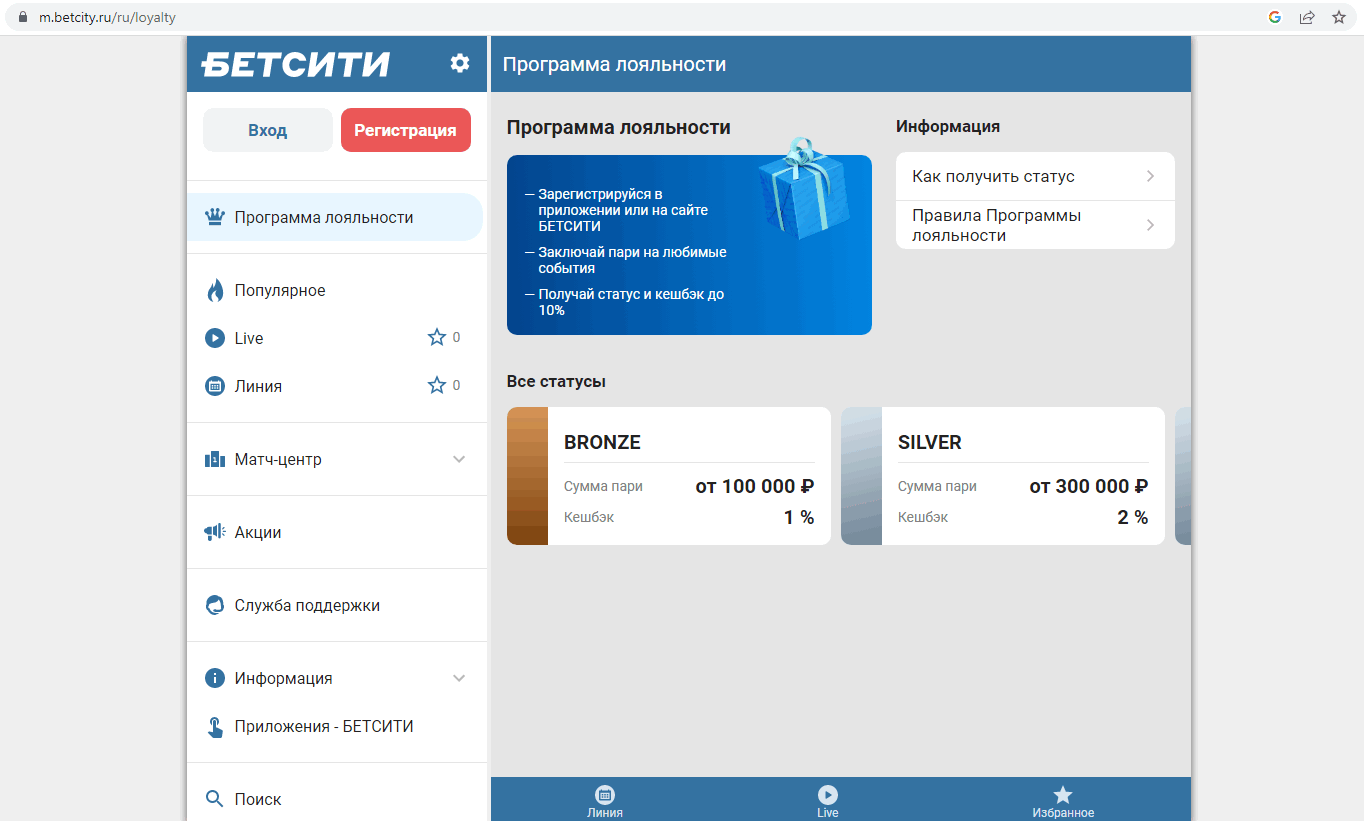This screenshot has height=821, width=1364.
Task: Click the Избранное star icon in bottom bar
Action: point(1062,795)
